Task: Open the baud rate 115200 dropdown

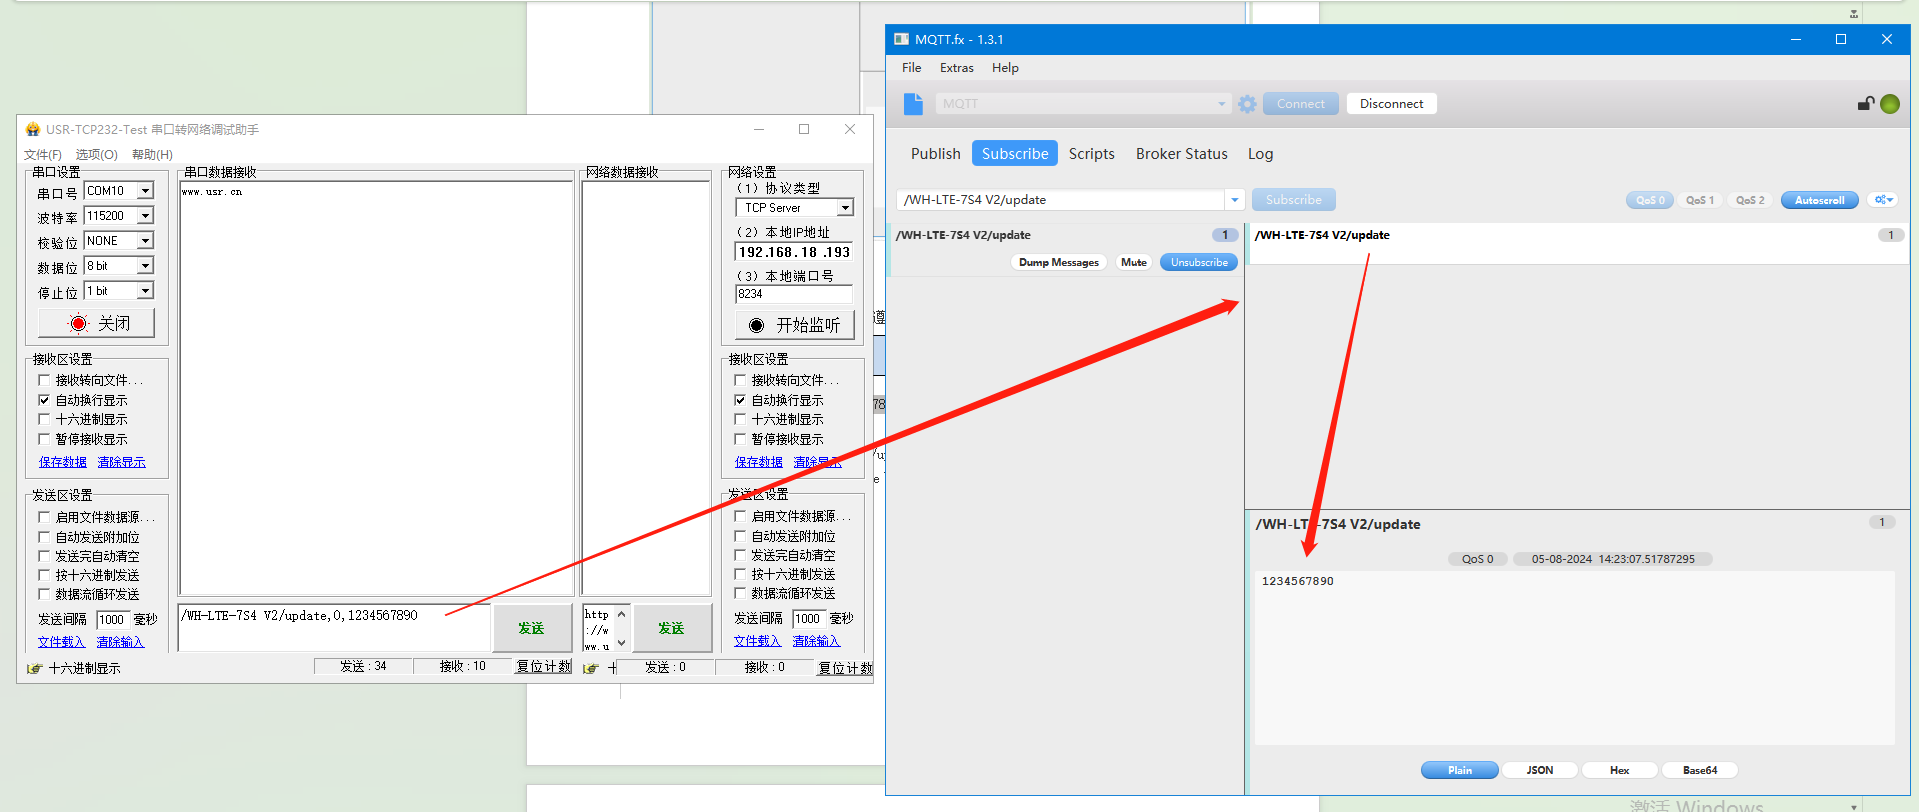Action: click(x=145, y=216)
